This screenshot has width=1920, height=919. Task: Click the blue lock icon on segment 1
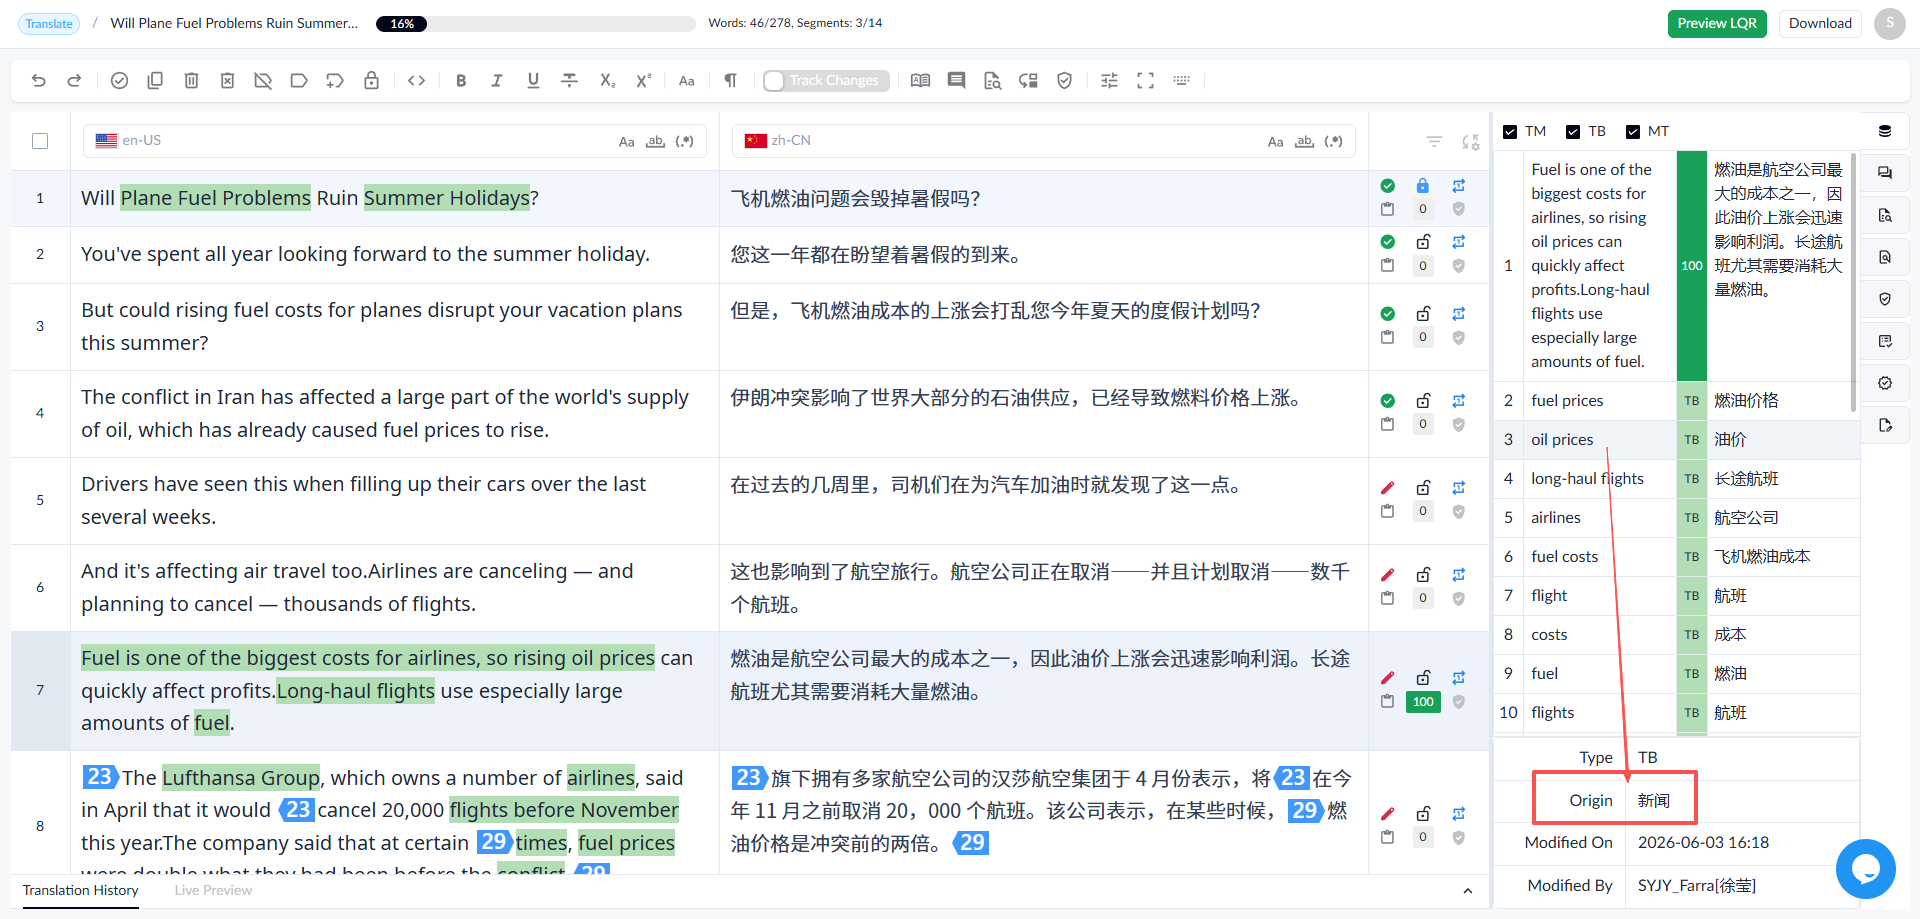[x=1423, y=186]
